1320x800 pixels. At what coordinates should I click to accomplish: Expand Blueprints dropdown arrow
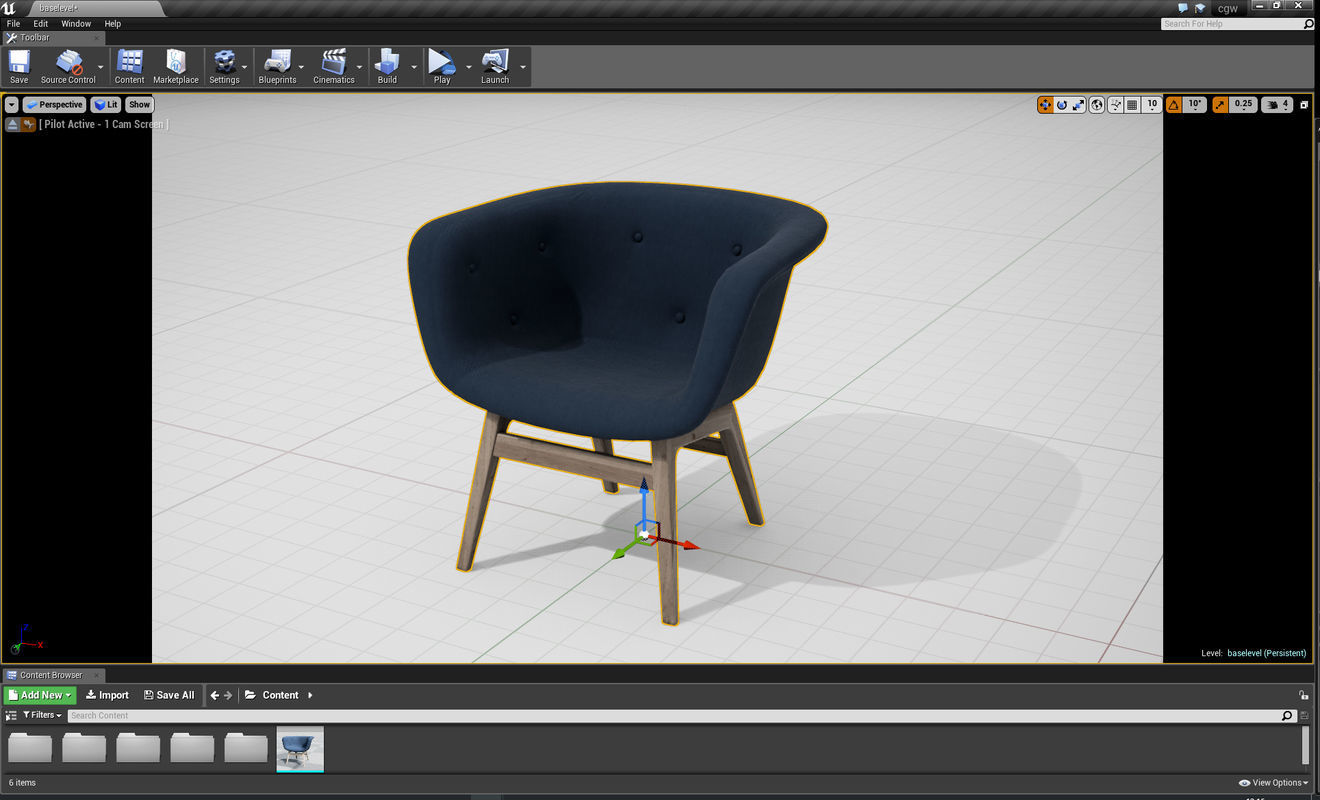click(x=302, y=67)
